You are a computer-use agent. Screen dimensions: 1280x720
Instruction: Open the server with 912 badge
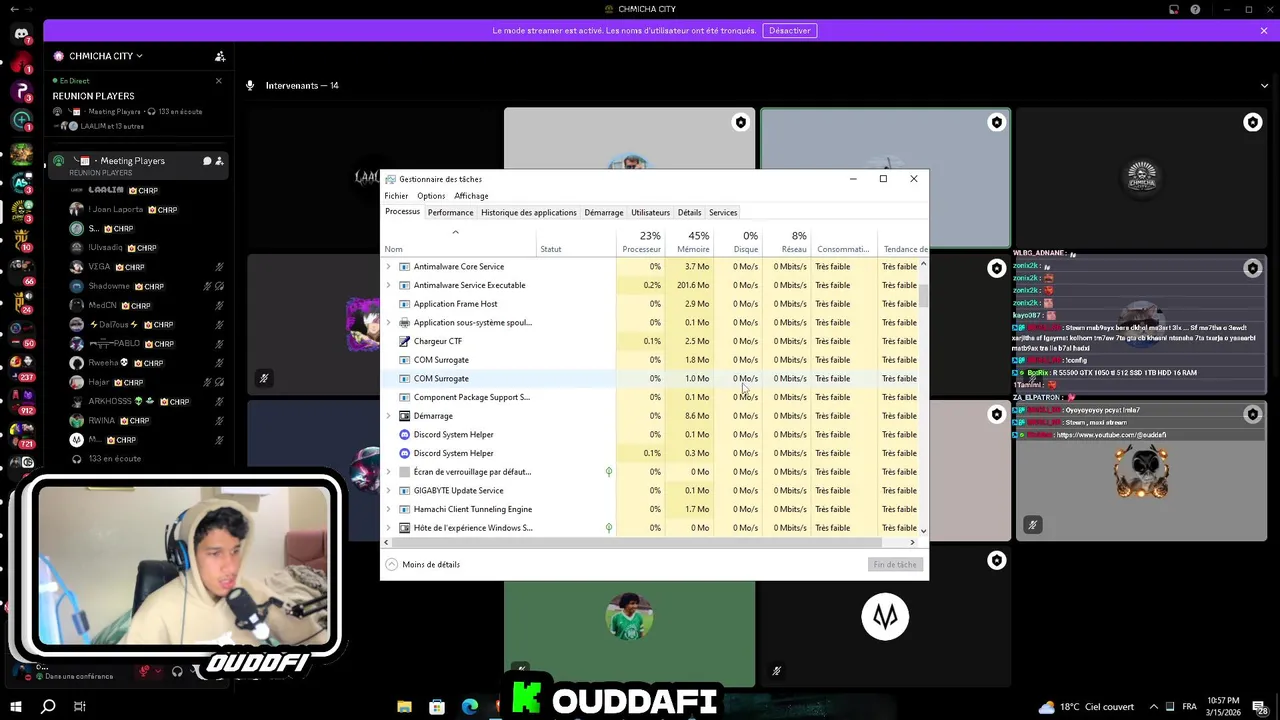point(22,402)
